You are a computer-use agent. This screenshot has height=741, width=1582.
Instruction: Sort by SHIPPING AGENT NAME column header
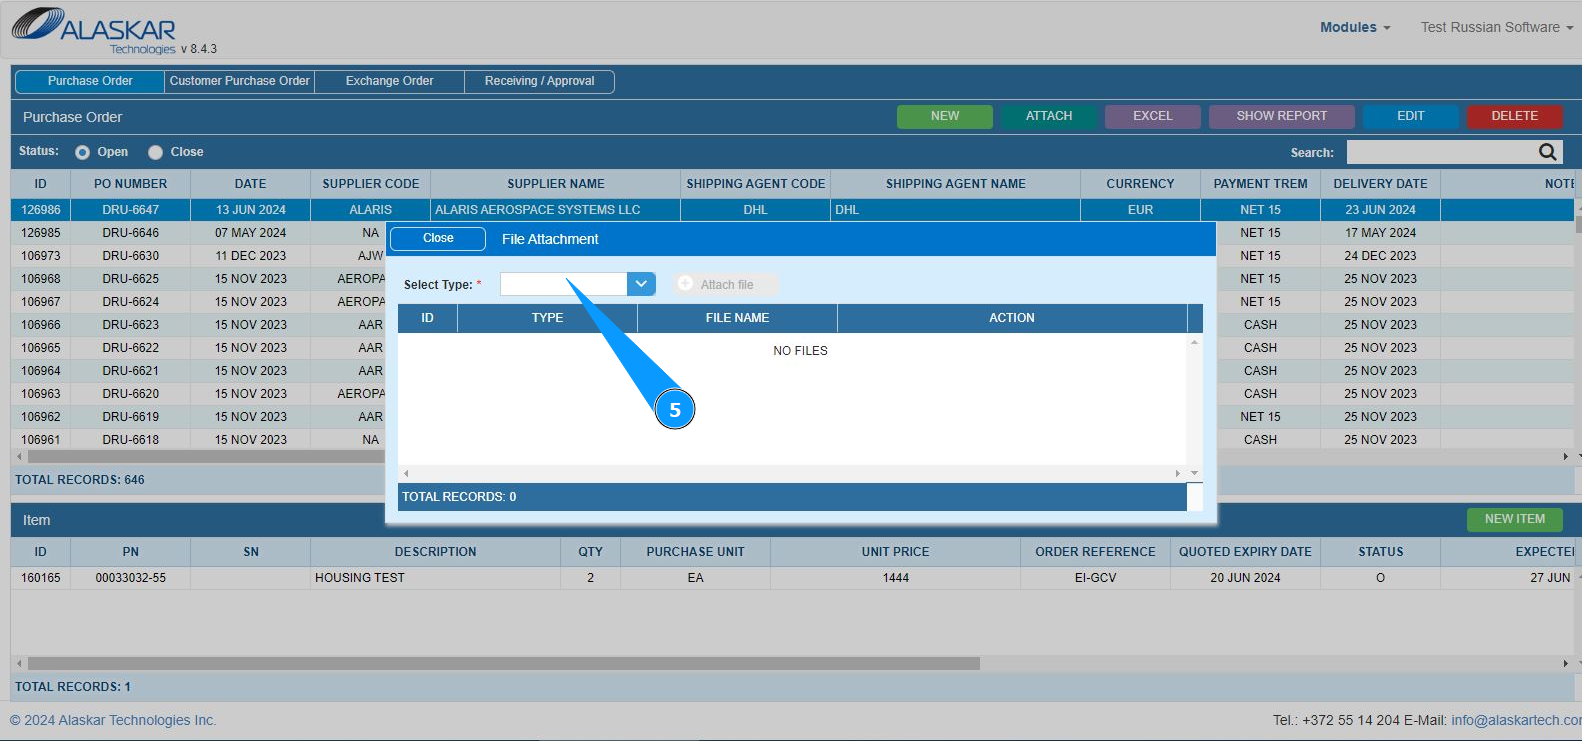[956, 184]
